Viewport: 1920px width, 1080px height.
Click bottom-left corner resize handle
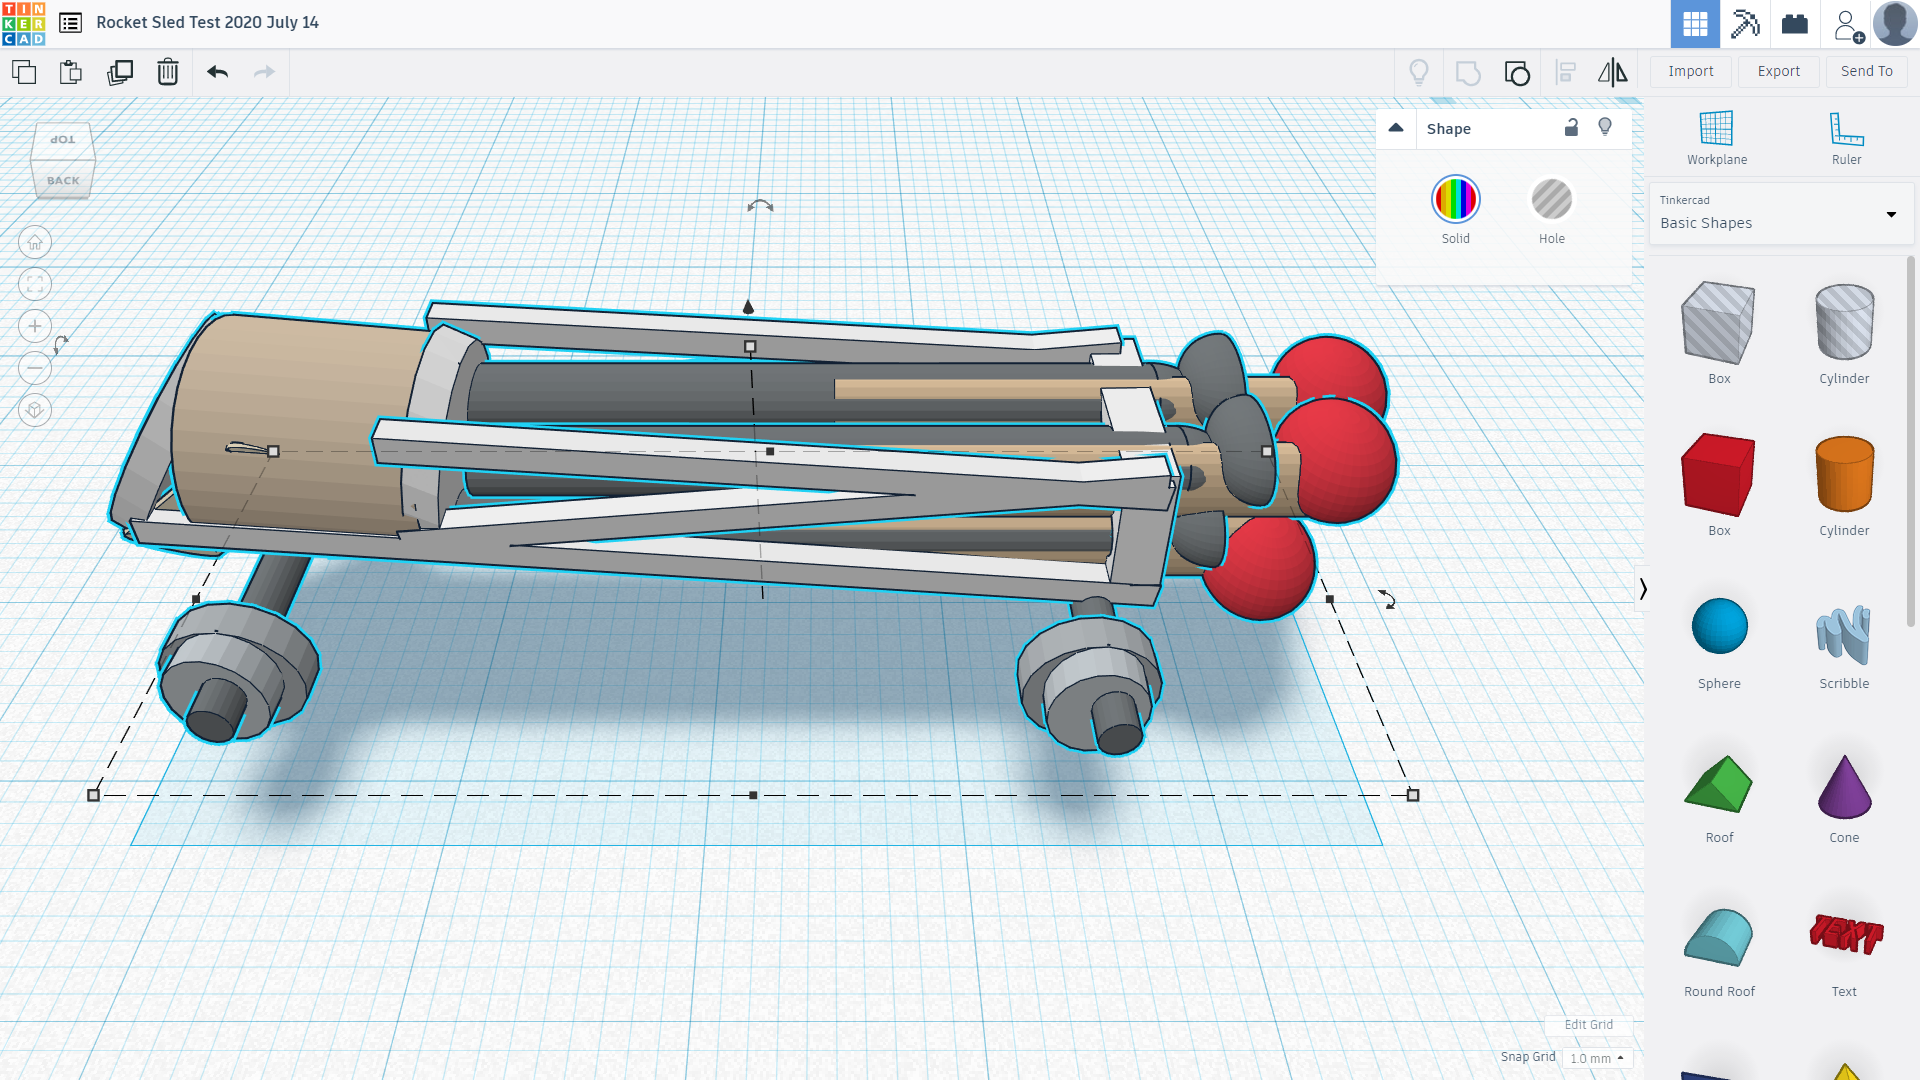point(94,795)
